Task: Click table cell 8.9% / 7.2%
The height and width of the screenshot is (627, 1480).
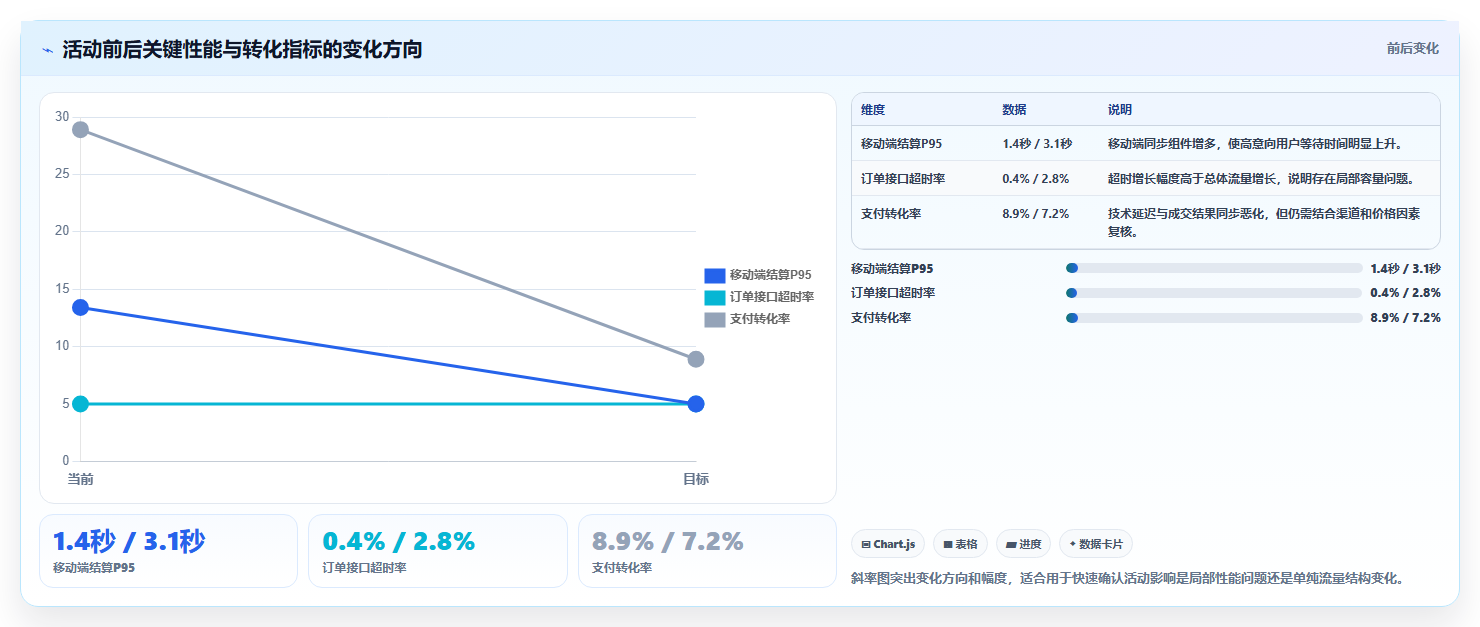Action: pos(1036,214)
